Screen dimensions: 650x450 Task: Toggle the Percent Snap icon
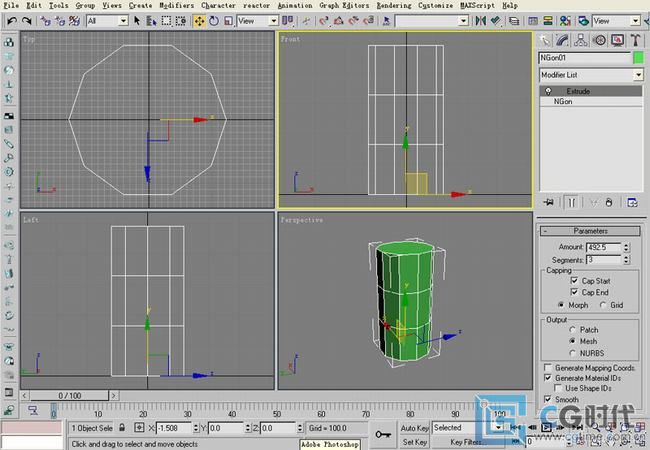(353, 20)
